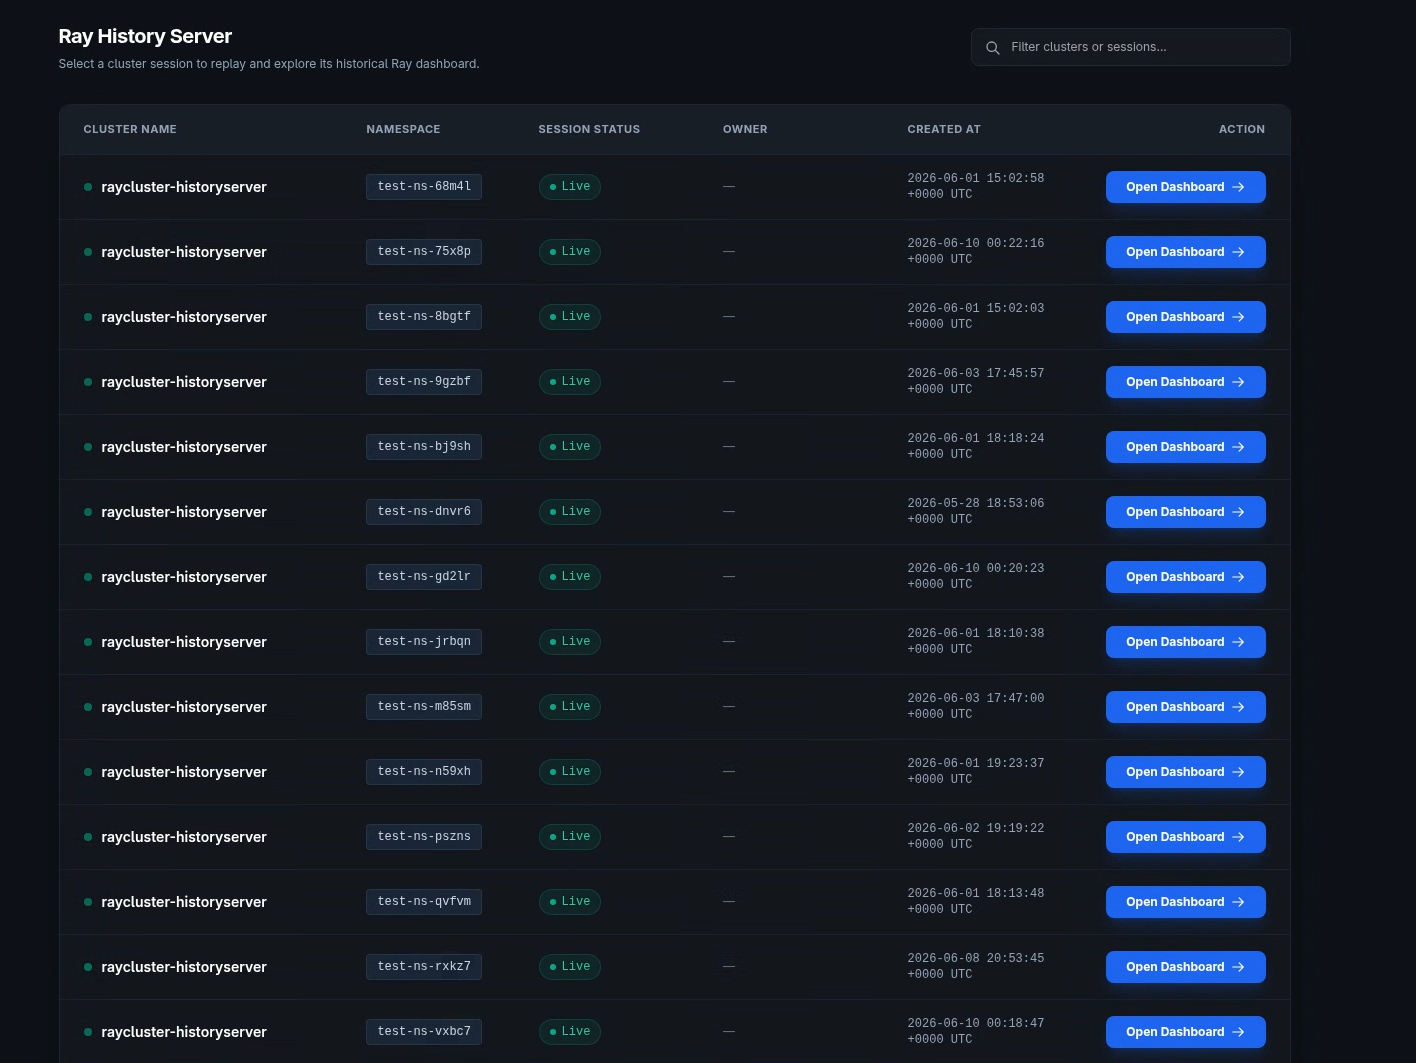
Task: Focus the Filter clusters or sessions field
Action: pyautogui.click(x=1130, y=47)
